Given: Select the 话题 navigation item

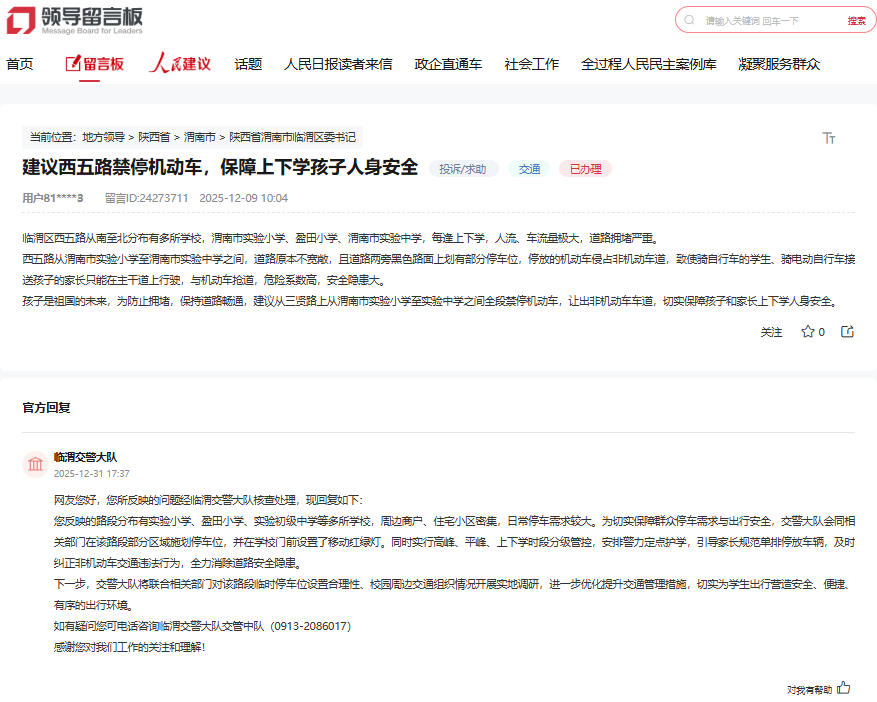Looking at the screenshot, I should (x=247, y=63).
